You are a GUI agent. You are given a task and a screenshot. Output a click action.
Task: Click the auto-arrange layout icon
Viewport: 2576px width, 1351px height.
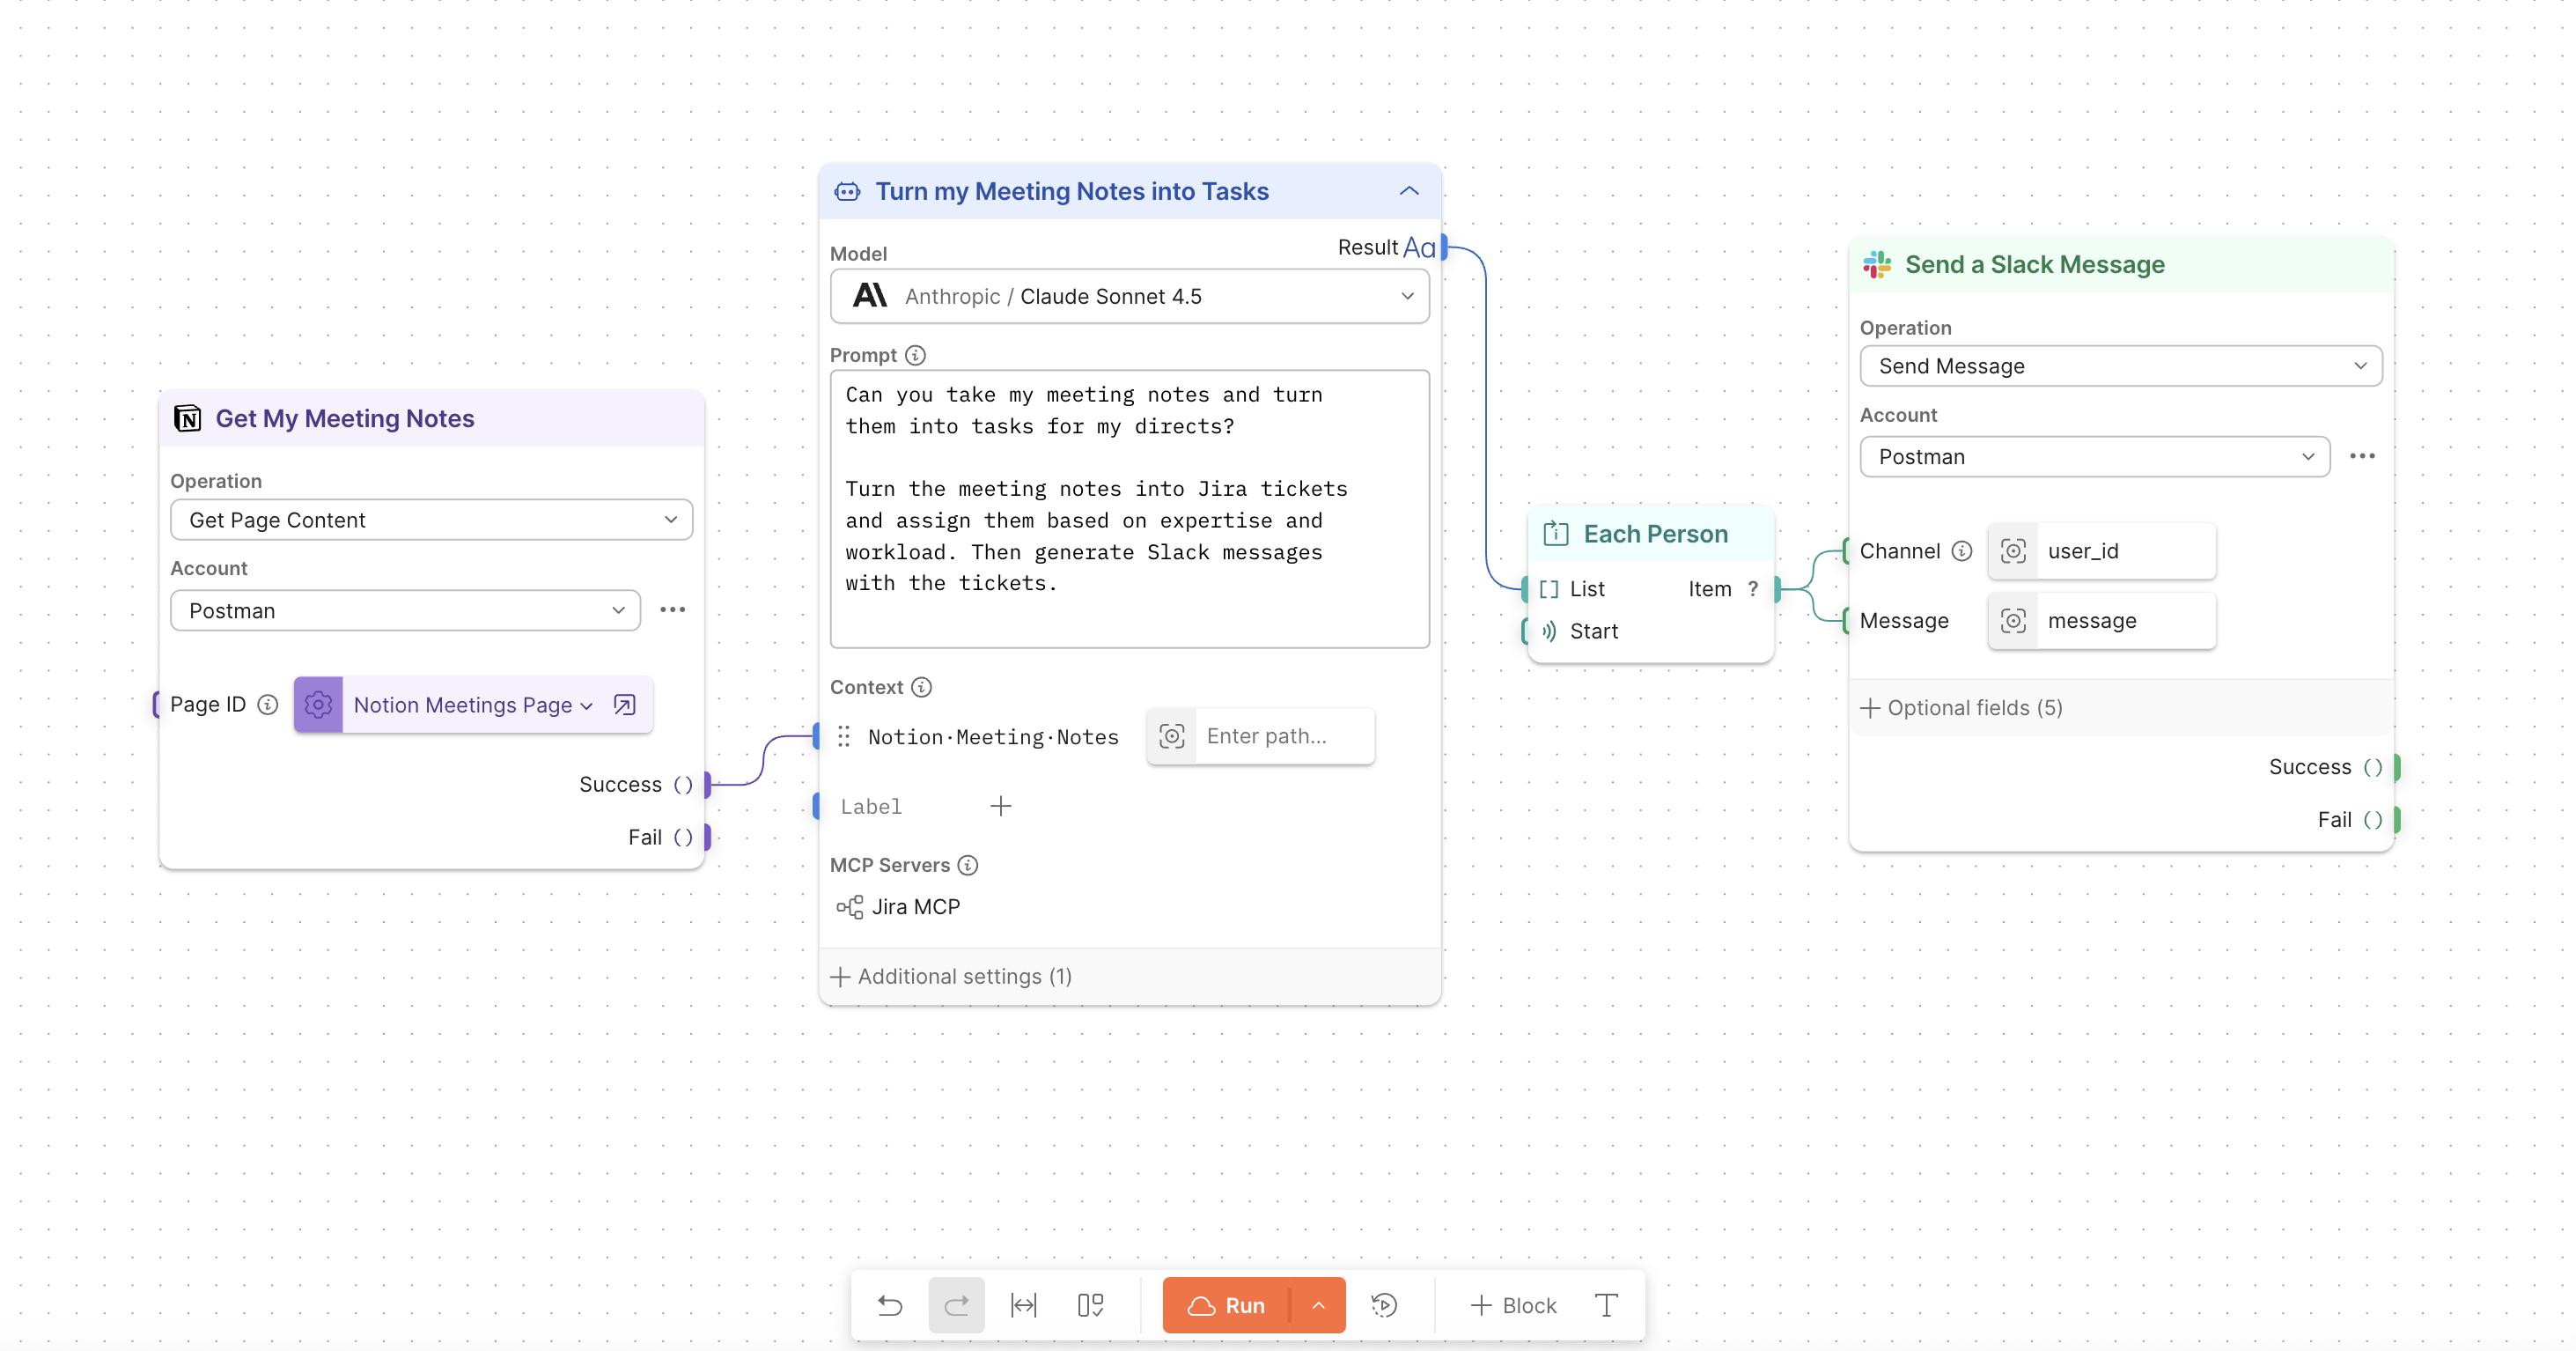(1089, 1305)
